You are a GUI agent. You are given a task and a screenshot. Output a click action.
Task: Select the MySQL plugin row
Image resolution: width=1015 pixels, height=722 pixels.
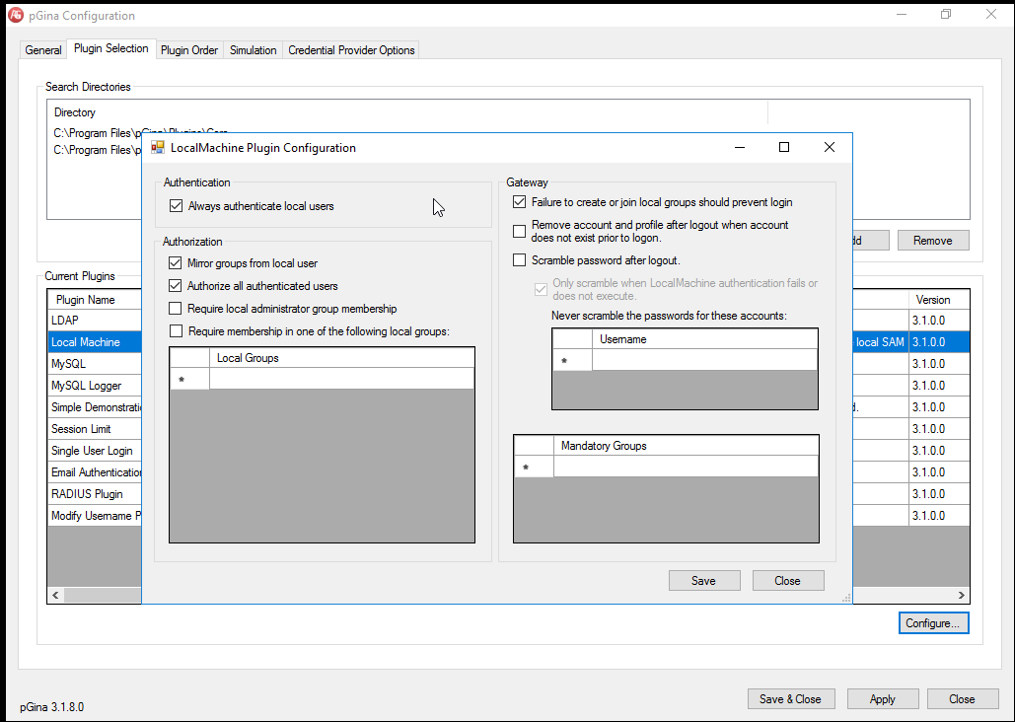click(x=95, y=364)
